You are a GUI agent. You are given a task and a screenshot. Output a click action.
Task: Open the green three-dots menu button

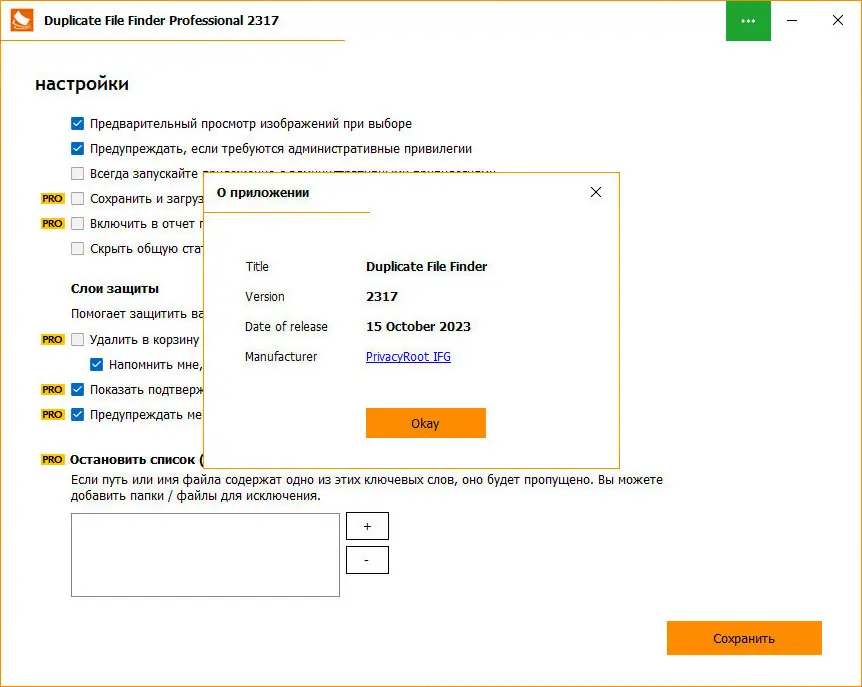pyautogui.click(x=748, y=21)
